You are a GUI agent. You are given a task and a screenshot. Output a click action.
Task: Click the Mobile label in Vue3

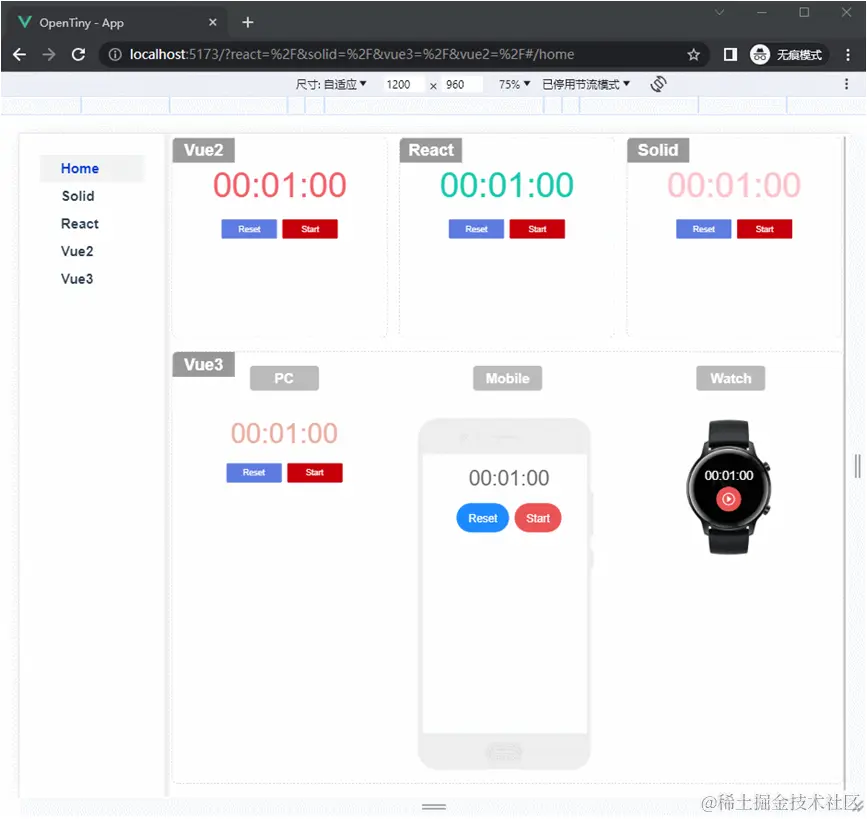click(x=507, y=378)
